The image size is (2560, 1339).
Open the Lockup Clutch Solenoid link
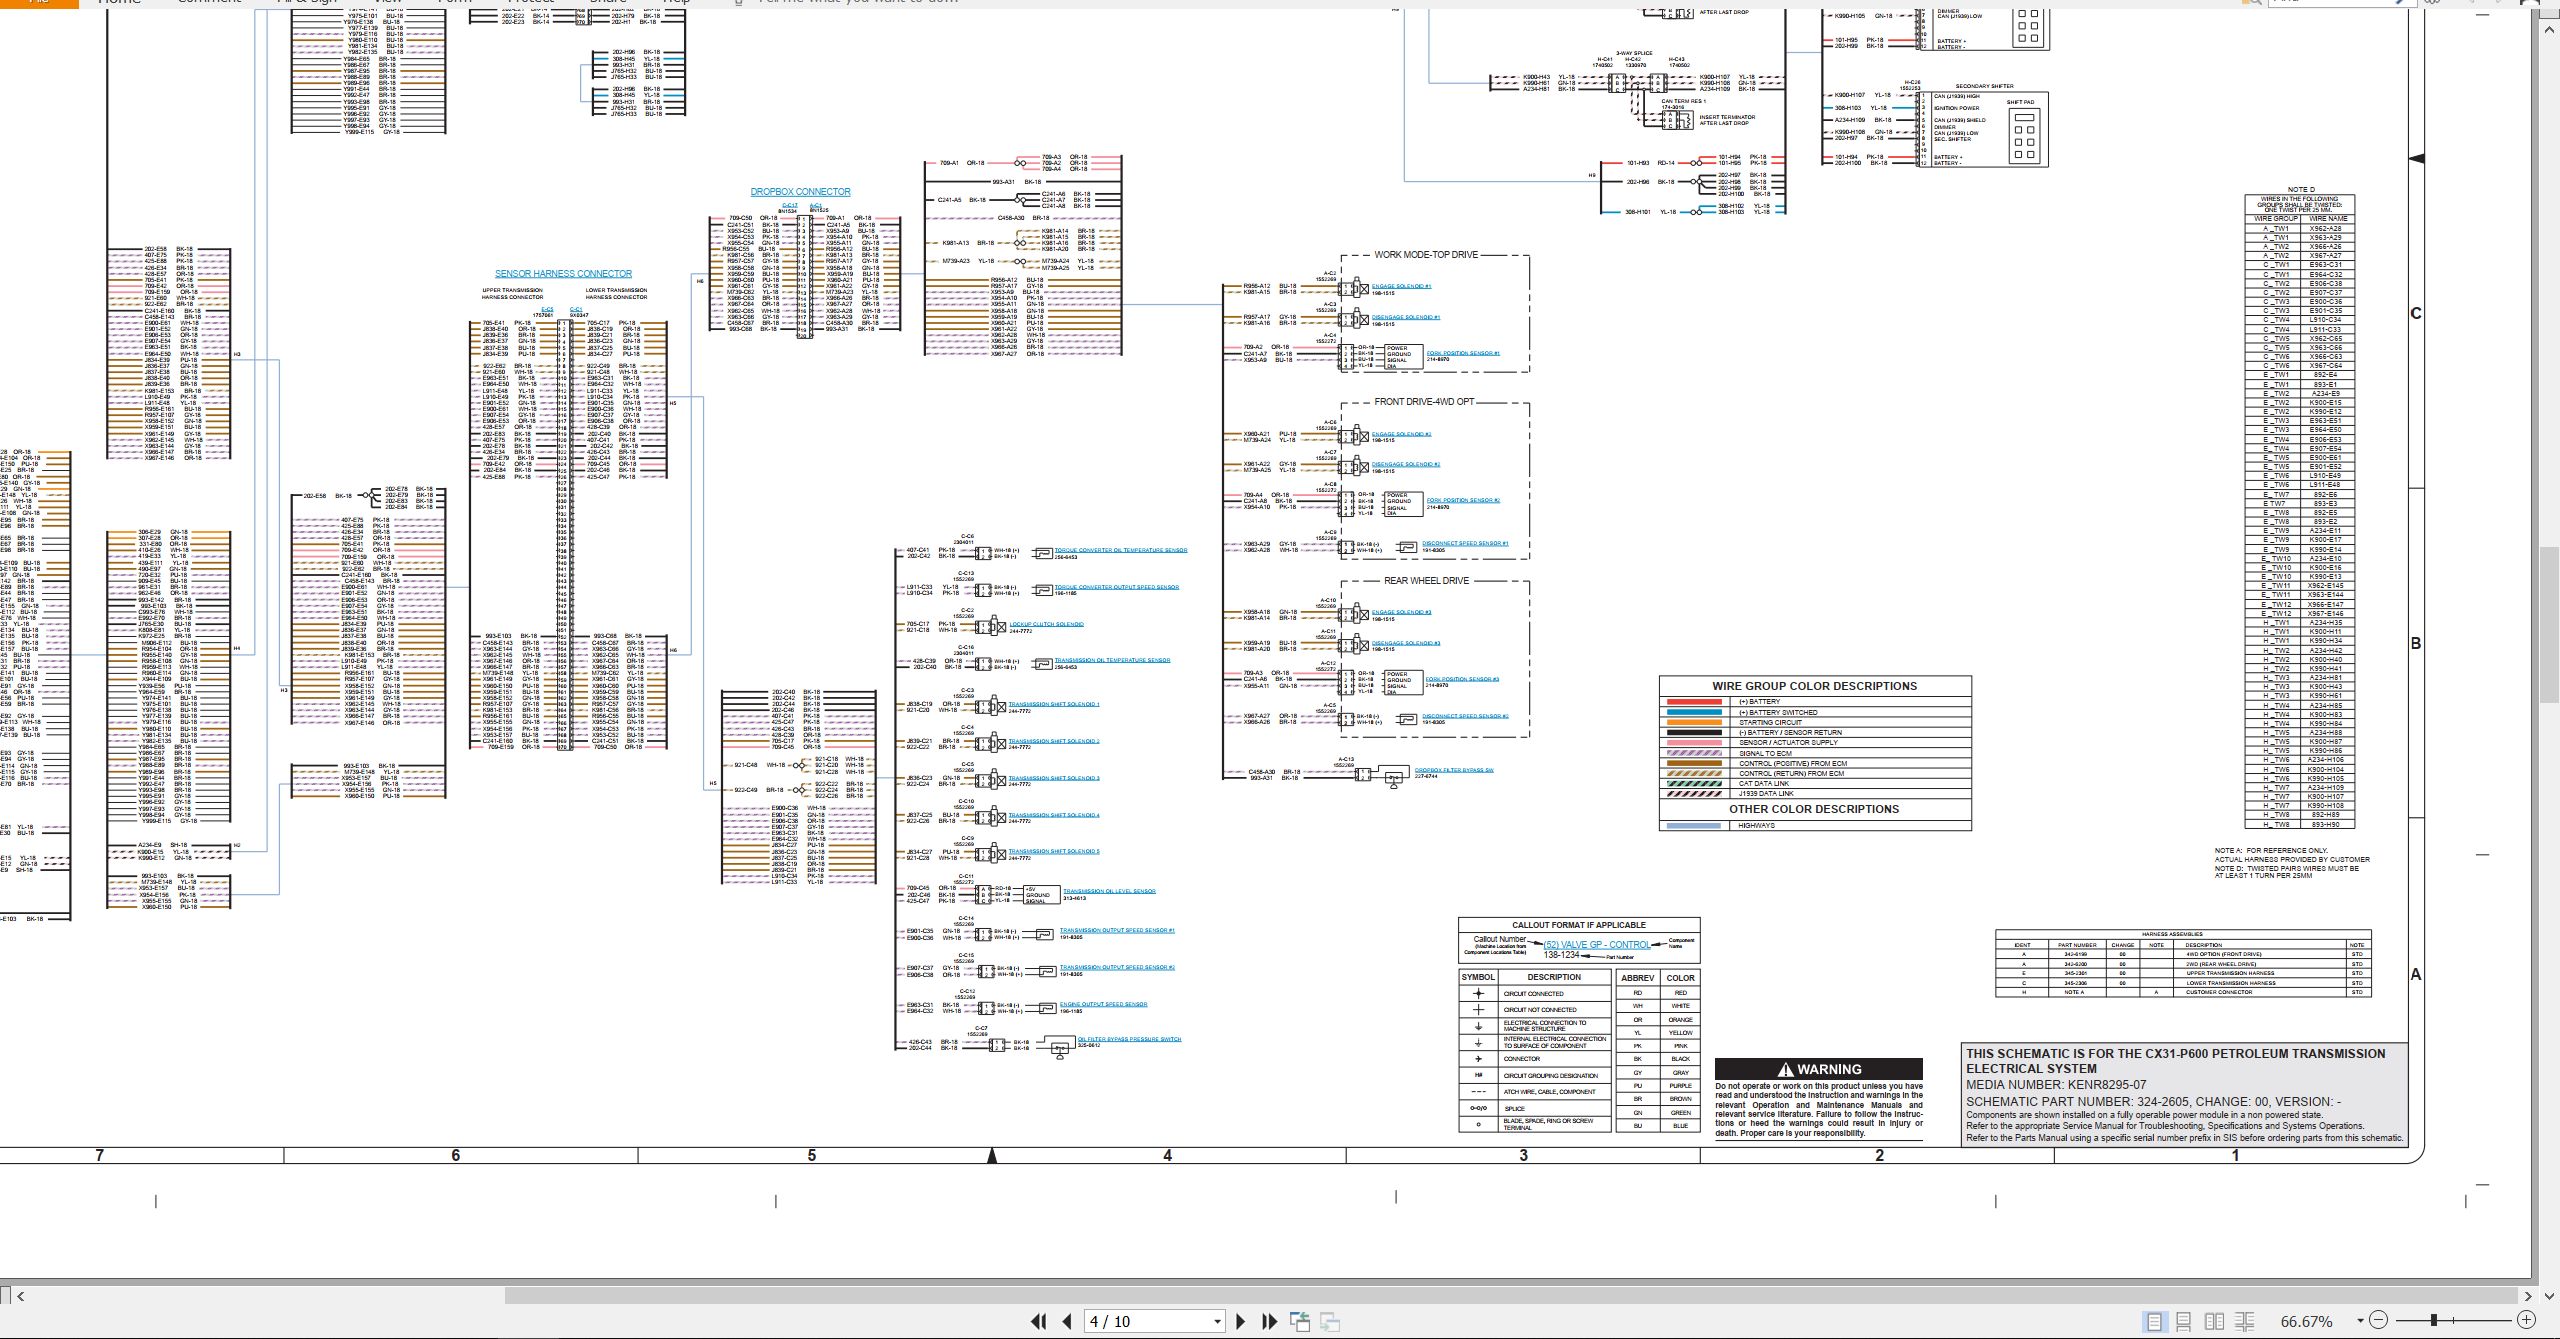point(1046,624)
